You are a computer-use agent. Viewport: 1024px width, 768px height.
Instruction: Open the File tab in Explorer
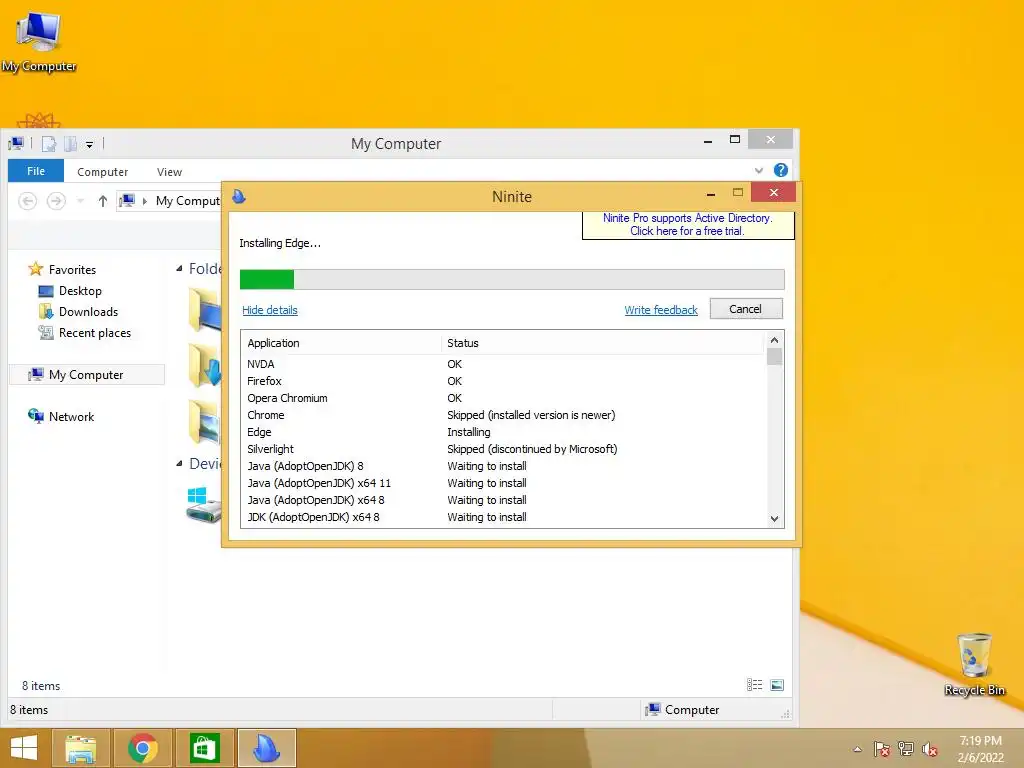[36, 171]
